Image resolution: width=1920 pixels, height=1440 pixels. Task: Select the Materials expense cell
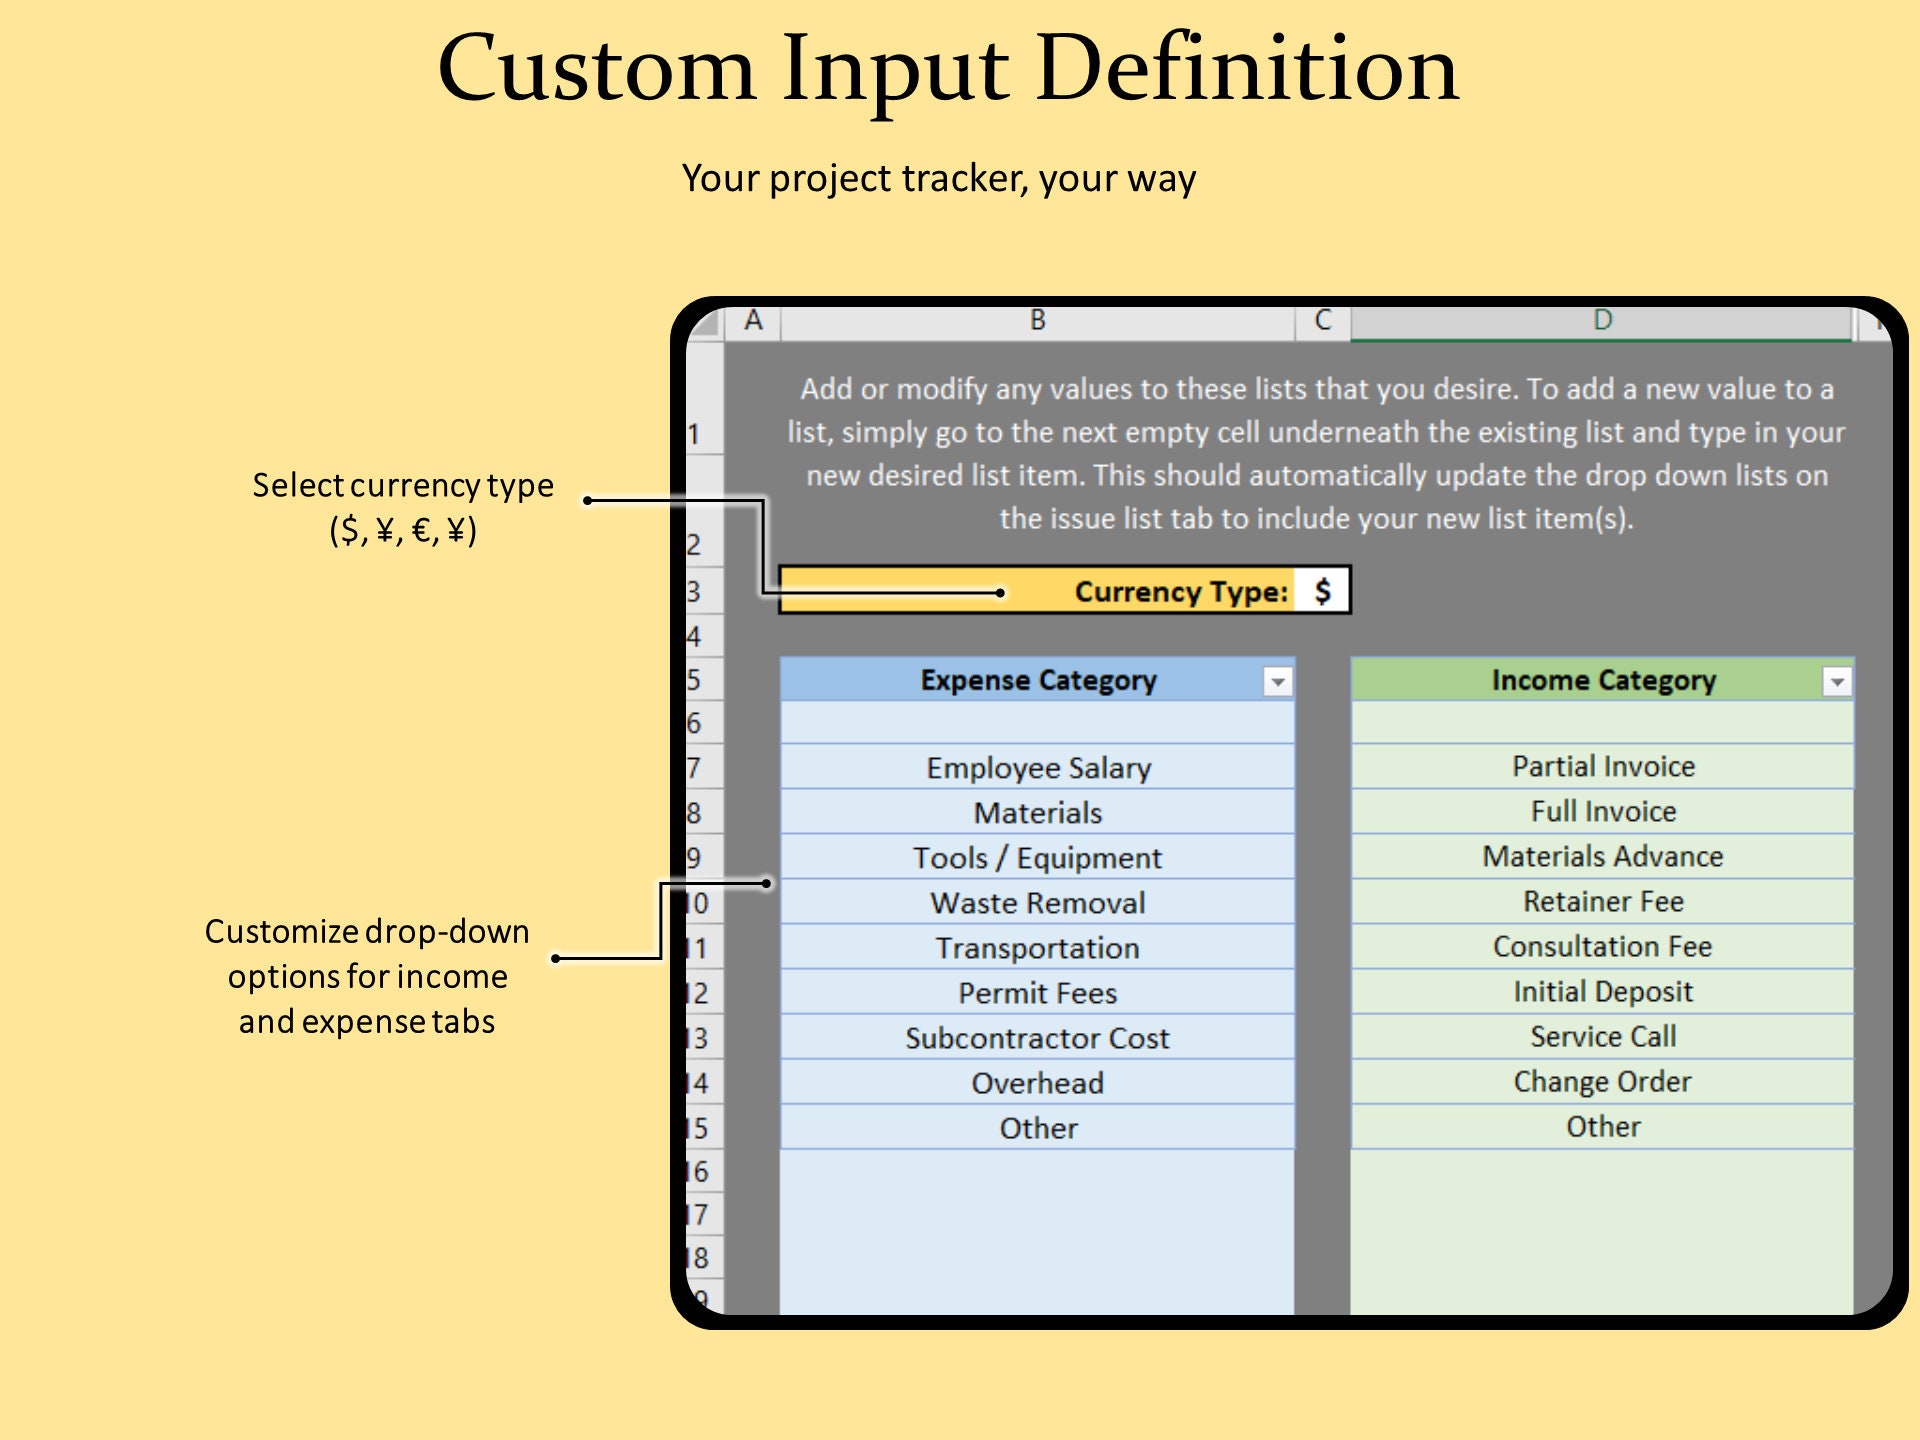pos(1037,812)
